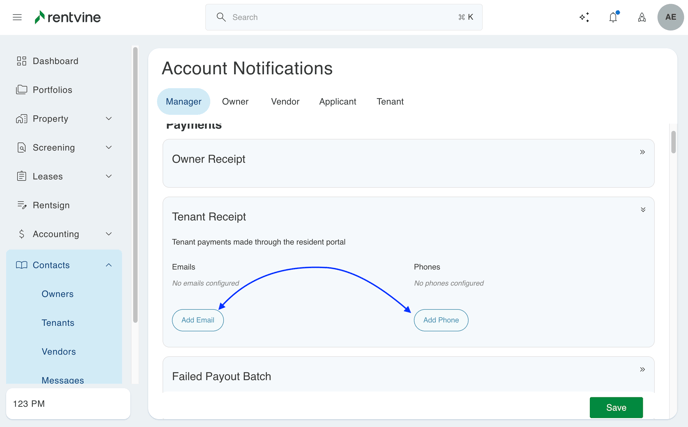
Task: Expand the Owner Receipt panel
Action: [642, 152]
